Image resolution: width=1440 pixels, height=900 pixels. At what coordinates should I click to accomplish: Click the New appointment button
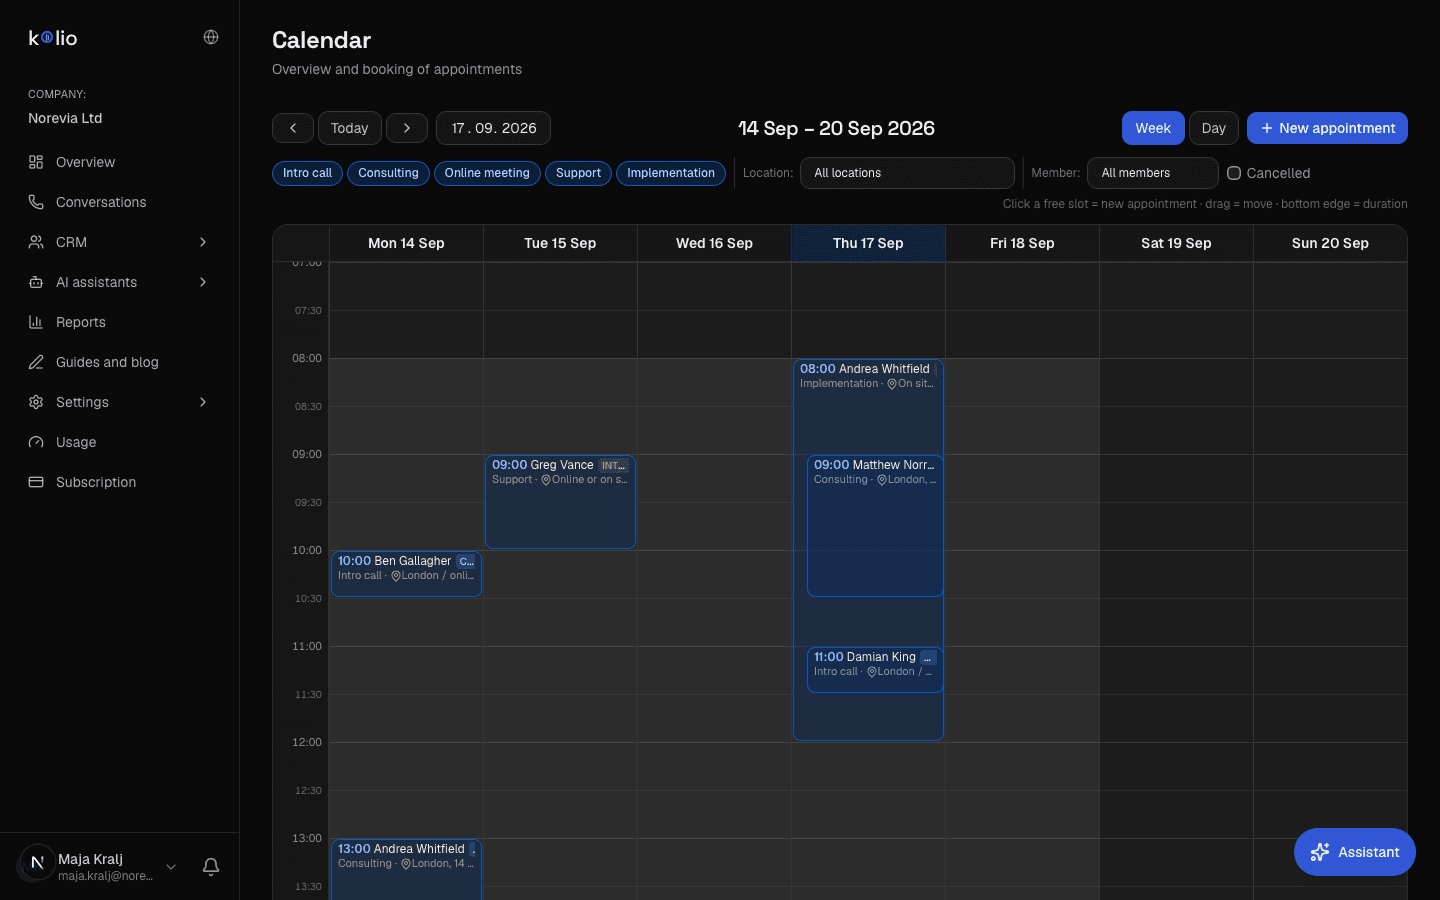click(x=1327, y=128)
